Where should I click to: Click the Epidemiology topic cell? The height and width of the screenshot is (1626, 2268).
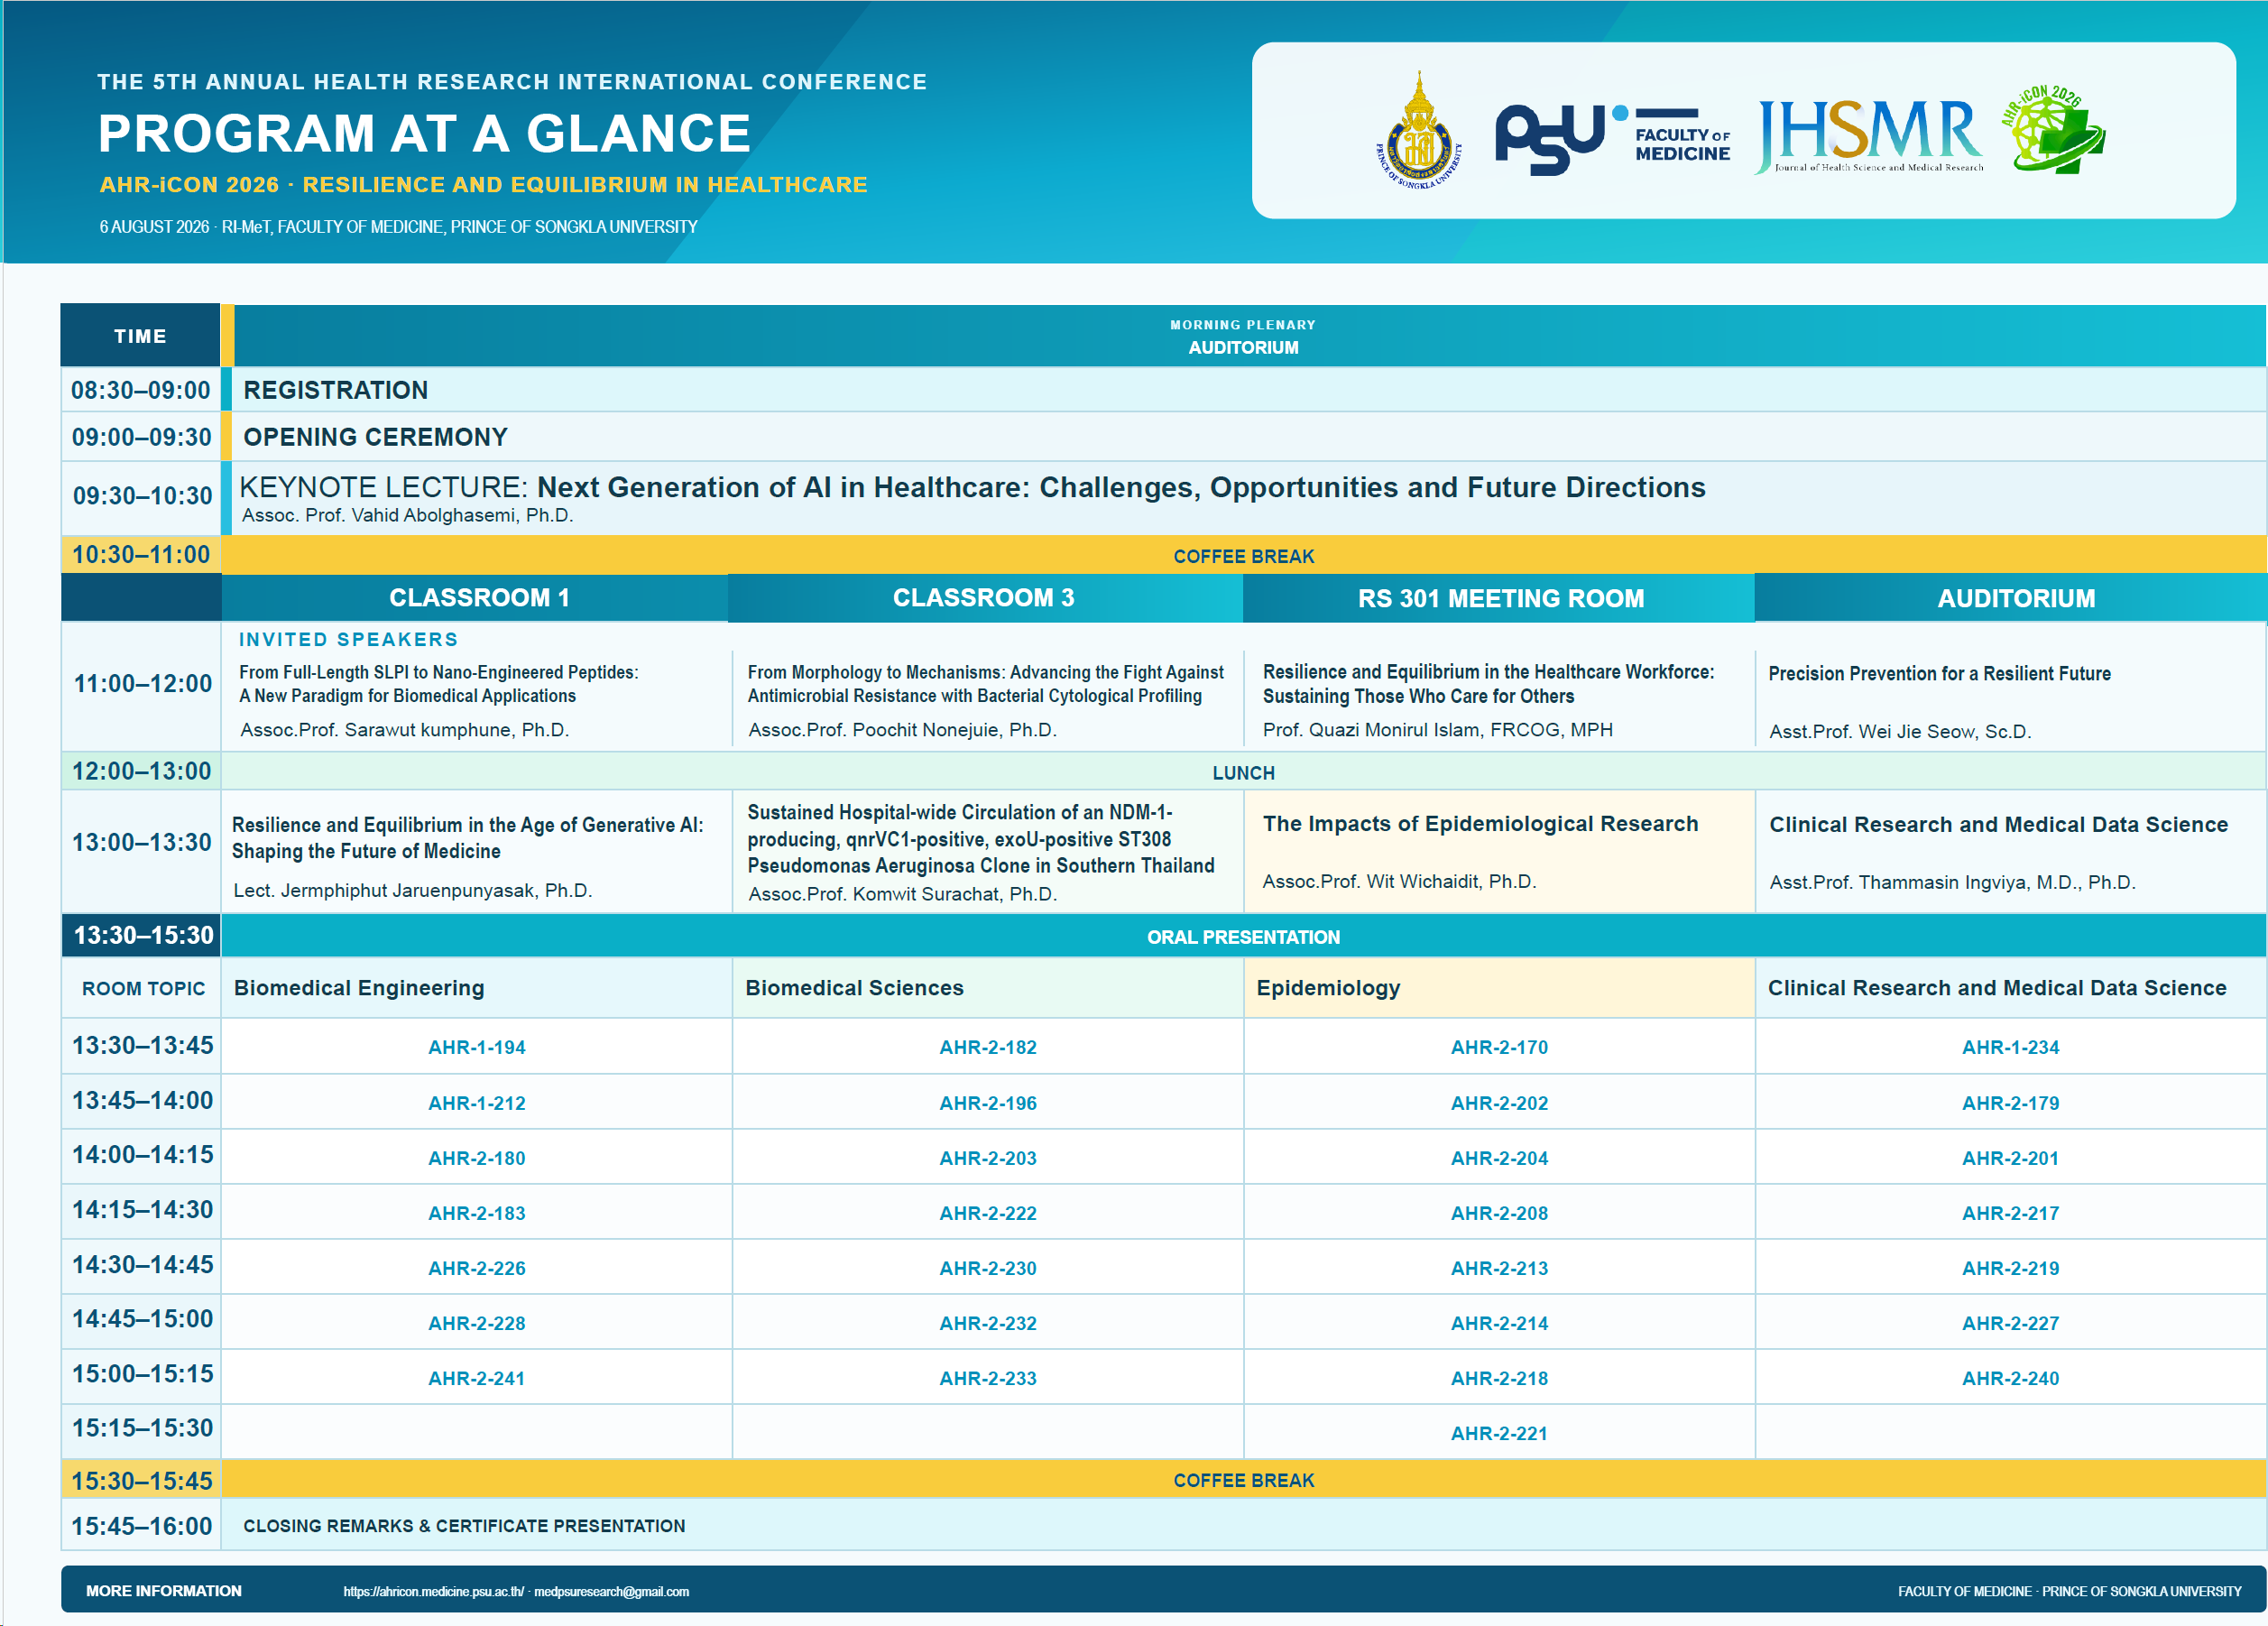(x=1499, y=988)
